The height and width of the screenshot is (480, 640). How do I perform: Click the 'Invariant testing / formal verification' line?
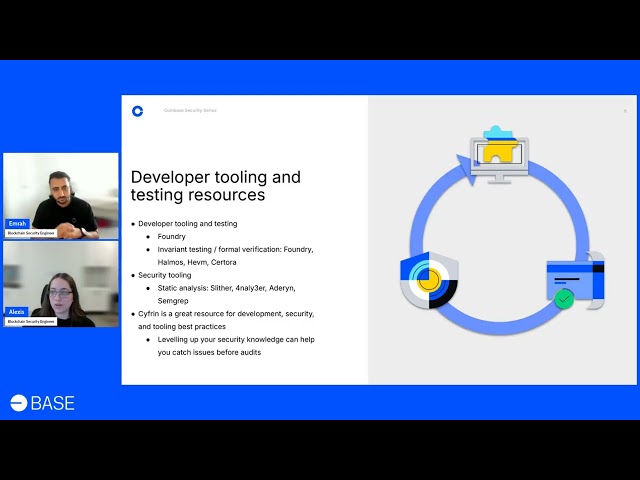coord(236,249)
